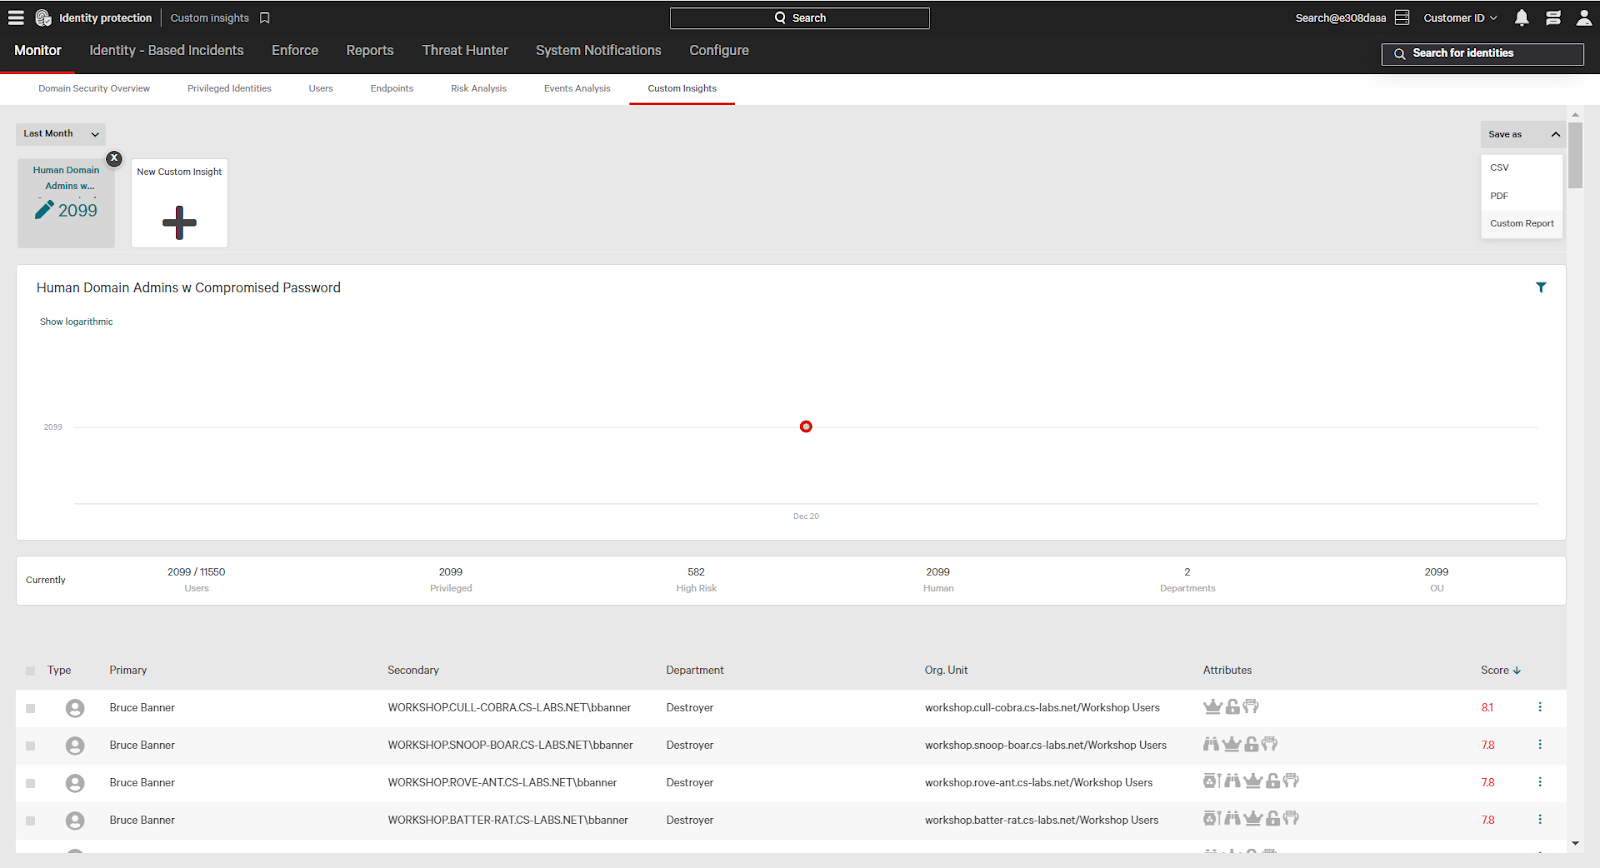
Task: Click the Primary column header
Action: [x=128, y=670]
